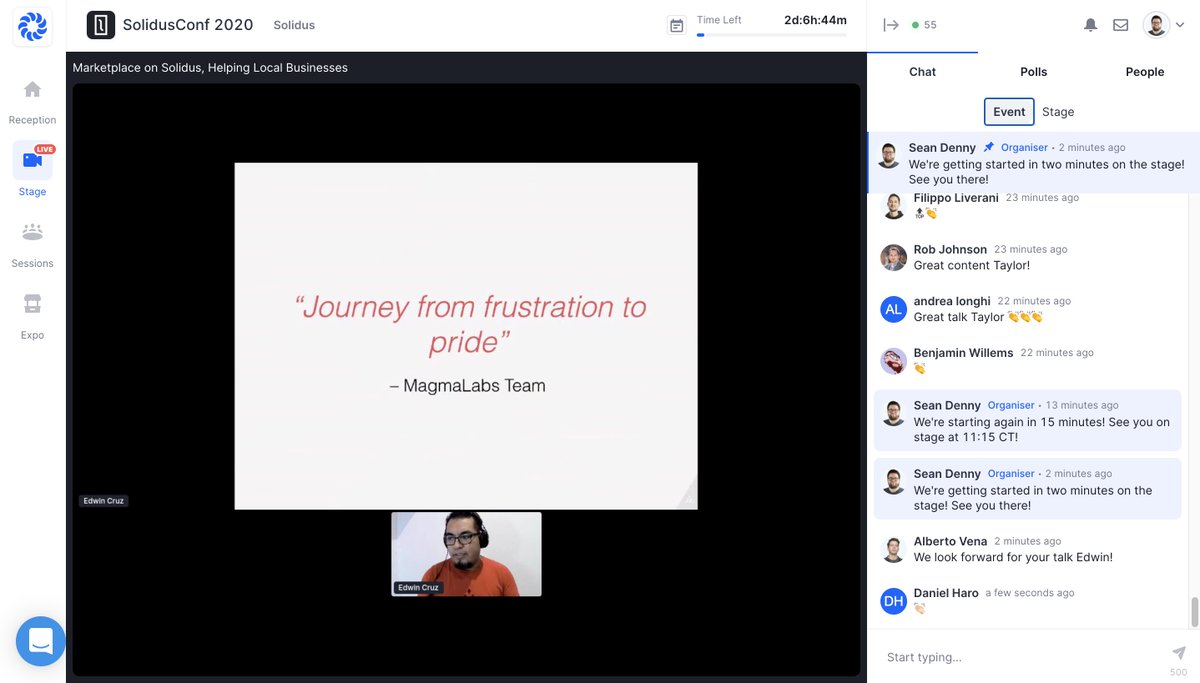Go to Reception in sidebar

point(32,101)
